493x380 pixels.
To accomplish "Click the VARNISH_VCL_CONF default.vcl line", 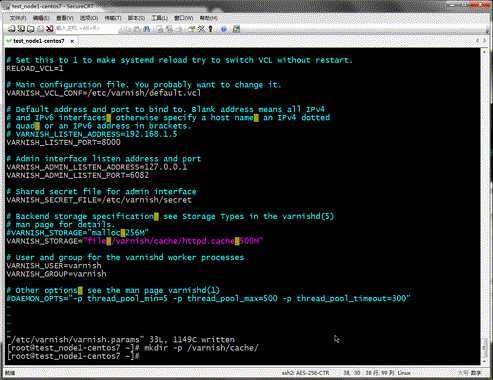I will click(x=104, y=93).
